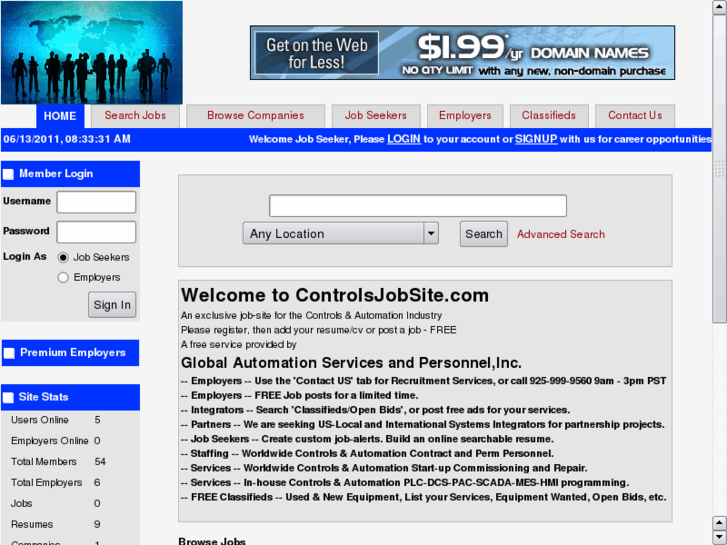727x545 pixels.
Task: Focus the Password input field
Action: coord(96,232)
